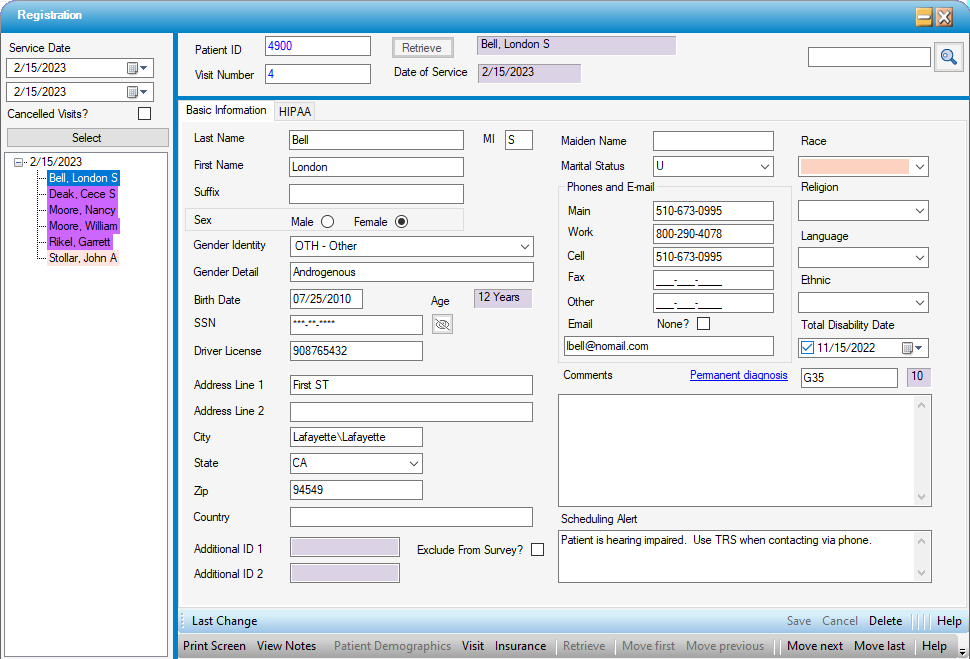970x659 pixels.
Task: Click the Address Line 2 field
Action: point(411,412)
